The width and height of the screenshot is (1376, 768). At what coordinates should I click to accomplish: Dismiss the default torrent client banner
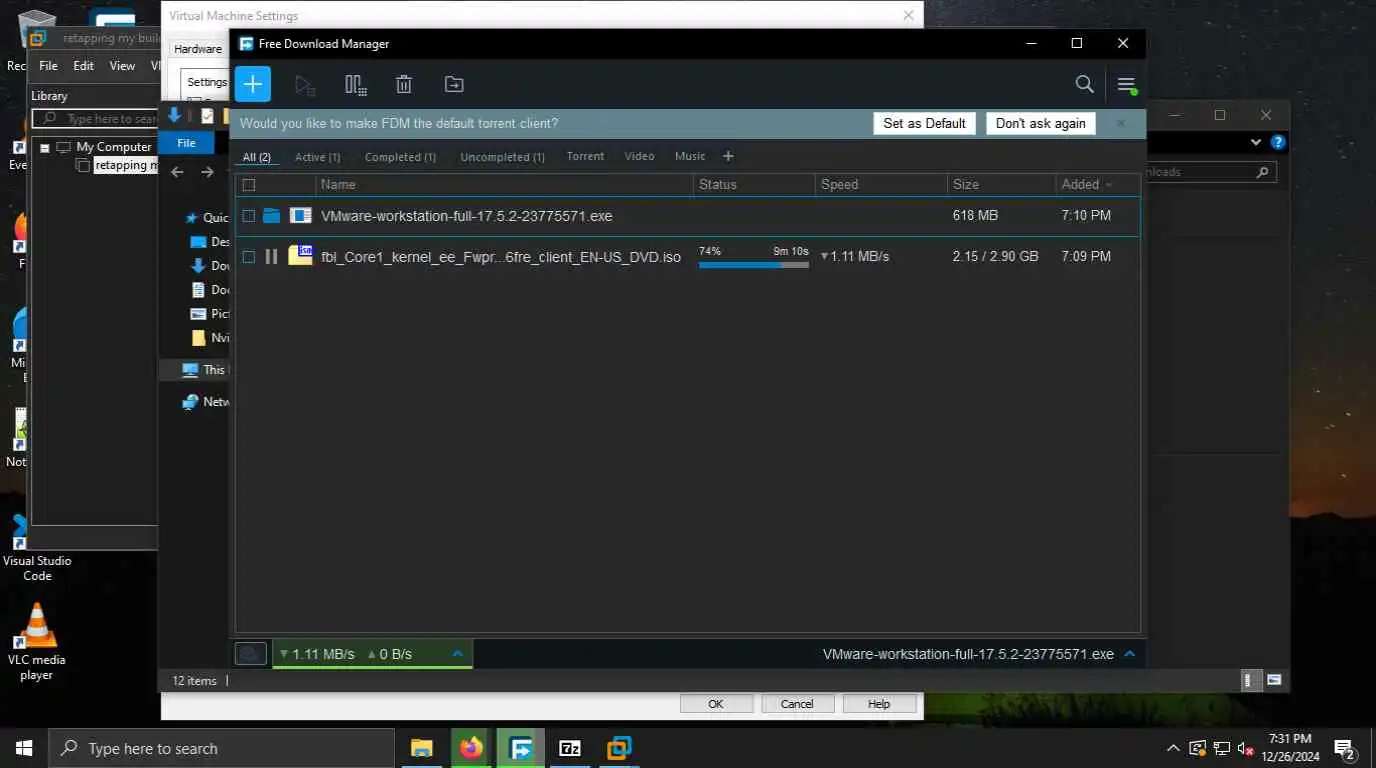pyautogui.click(x=1121, y=123)
